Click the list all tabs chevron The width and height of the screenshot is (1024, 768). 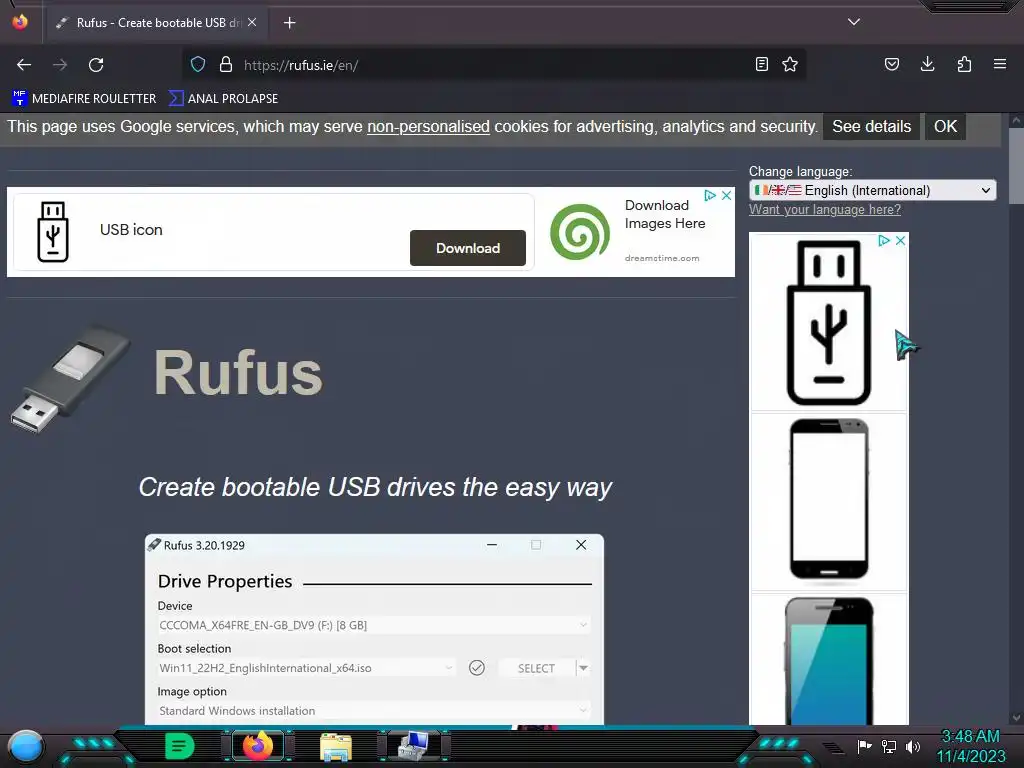click(x=854, y=22)
